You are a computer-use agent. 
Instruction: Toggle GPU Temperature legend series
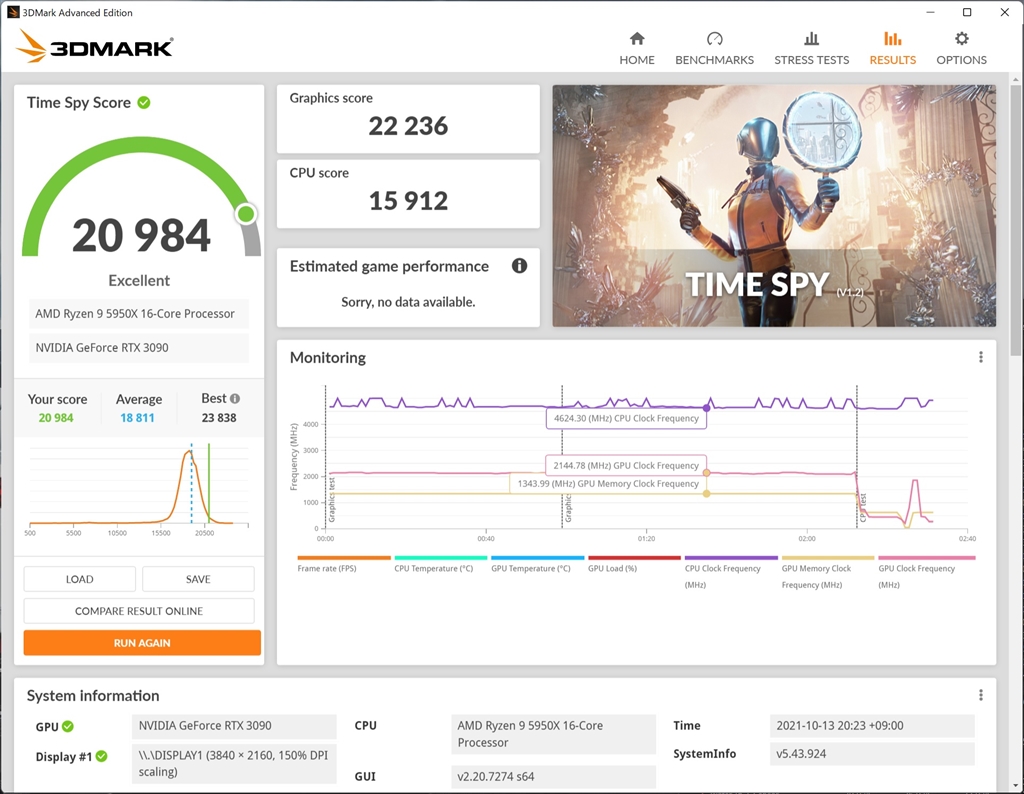point(537,564)
